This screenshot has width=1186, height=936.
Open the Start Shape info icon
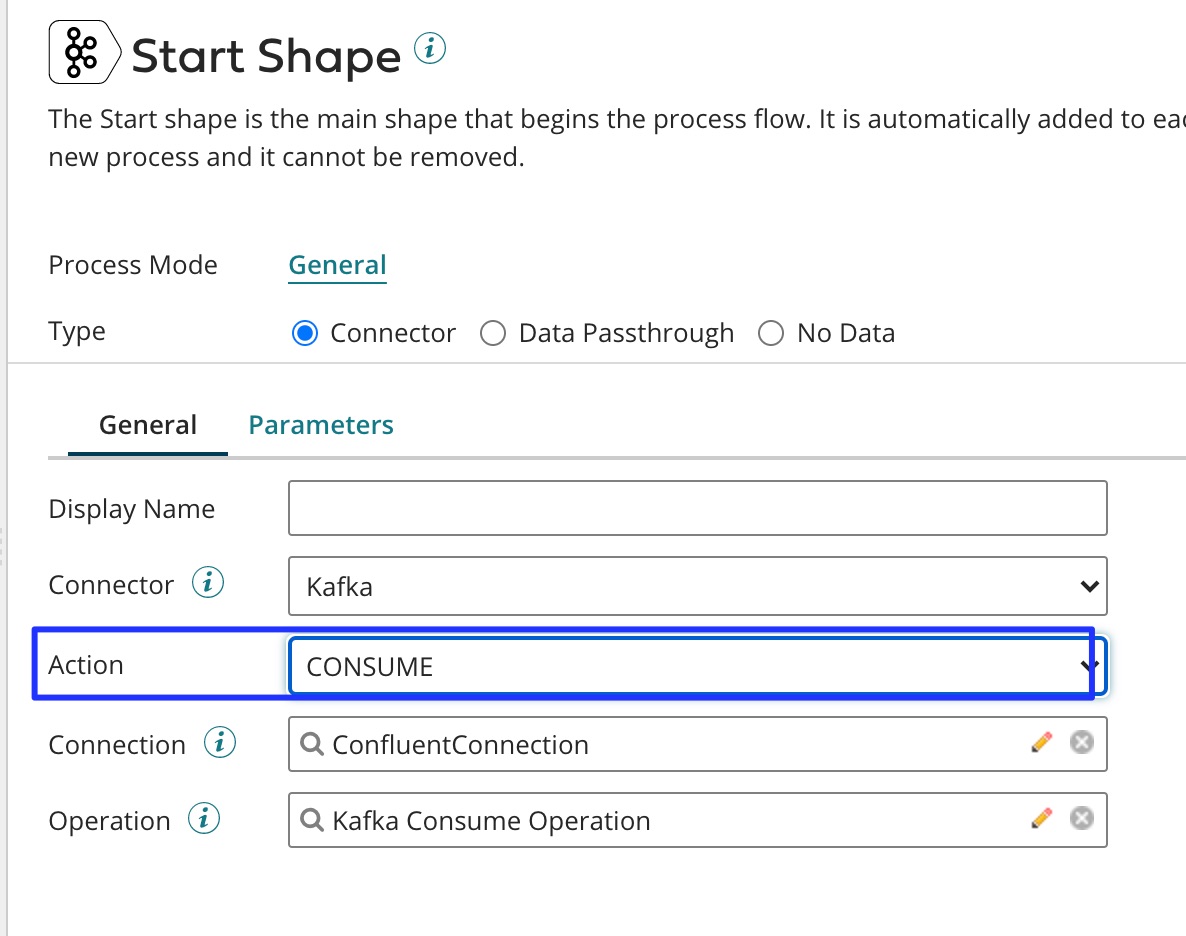click(x=429, y=48)
